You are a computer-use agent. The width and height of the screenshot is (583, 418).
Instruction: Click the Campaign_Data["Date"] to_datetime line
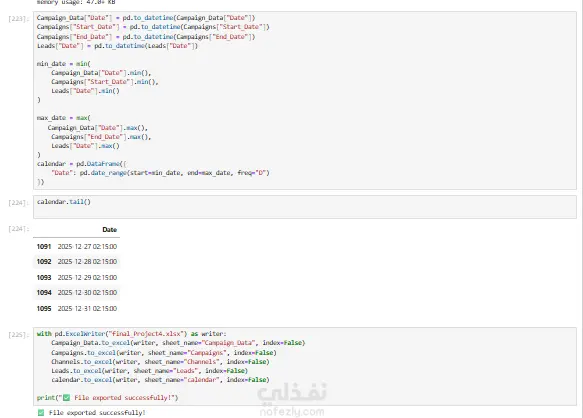pos(146,18)
